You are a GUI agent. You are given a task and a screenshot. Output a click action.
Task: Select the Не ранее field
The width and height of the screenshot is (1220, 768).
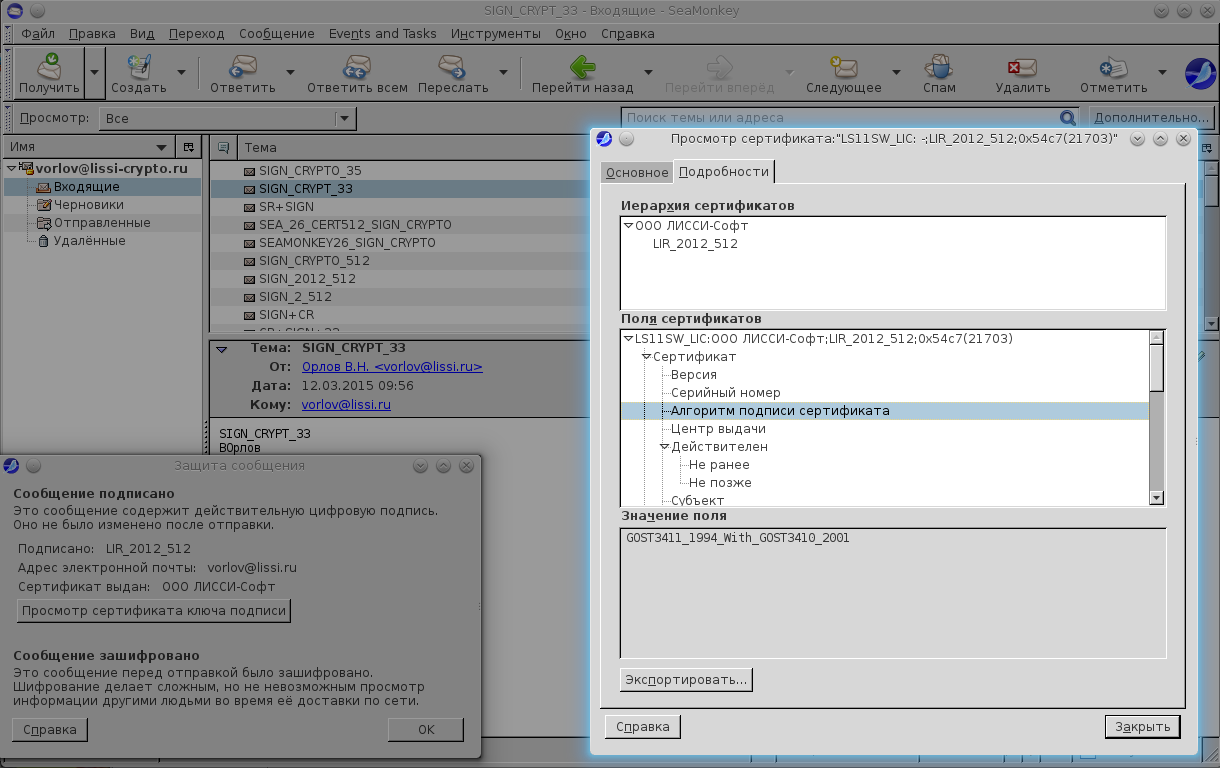pyautogui.click(x=719, y=465)
